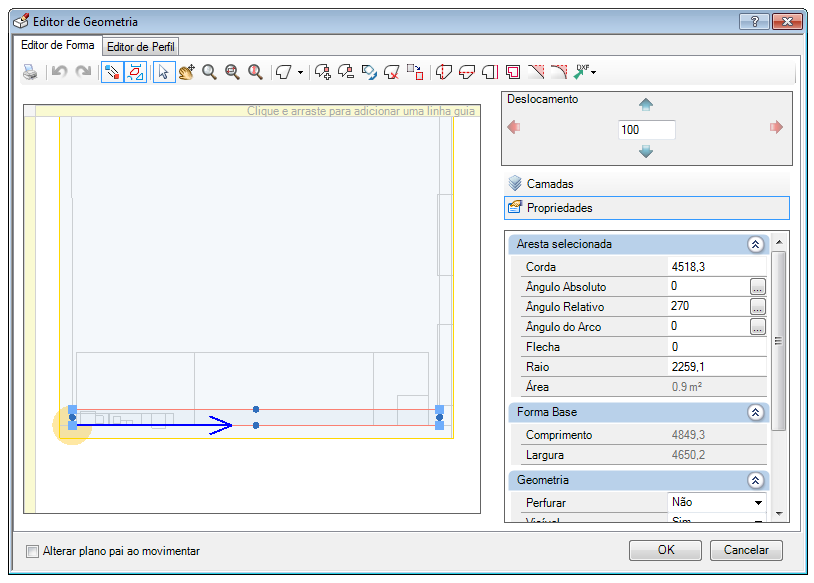Click the add shape plus tool

[323, 72]
